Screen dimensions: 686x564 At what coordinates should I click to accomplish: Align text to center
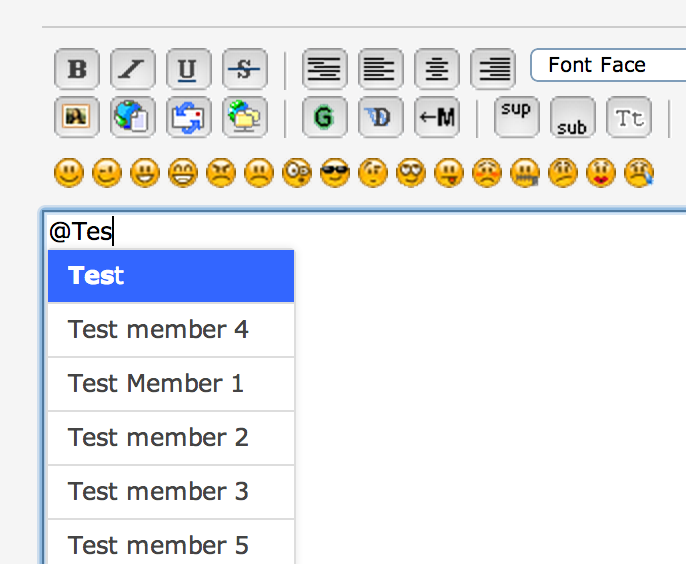(x=437, y=69)
